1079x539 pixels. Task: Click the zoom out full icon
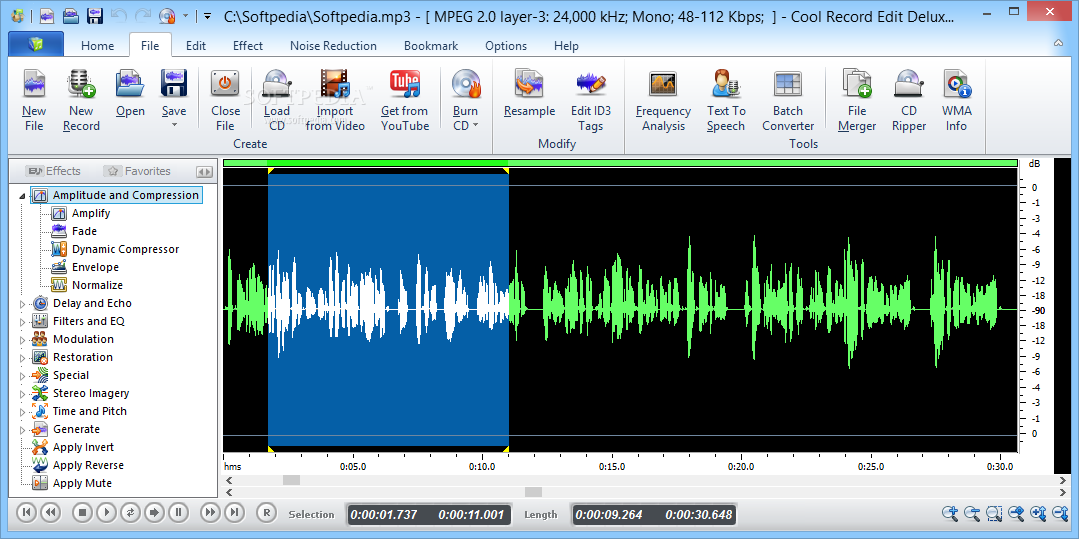1016,513
